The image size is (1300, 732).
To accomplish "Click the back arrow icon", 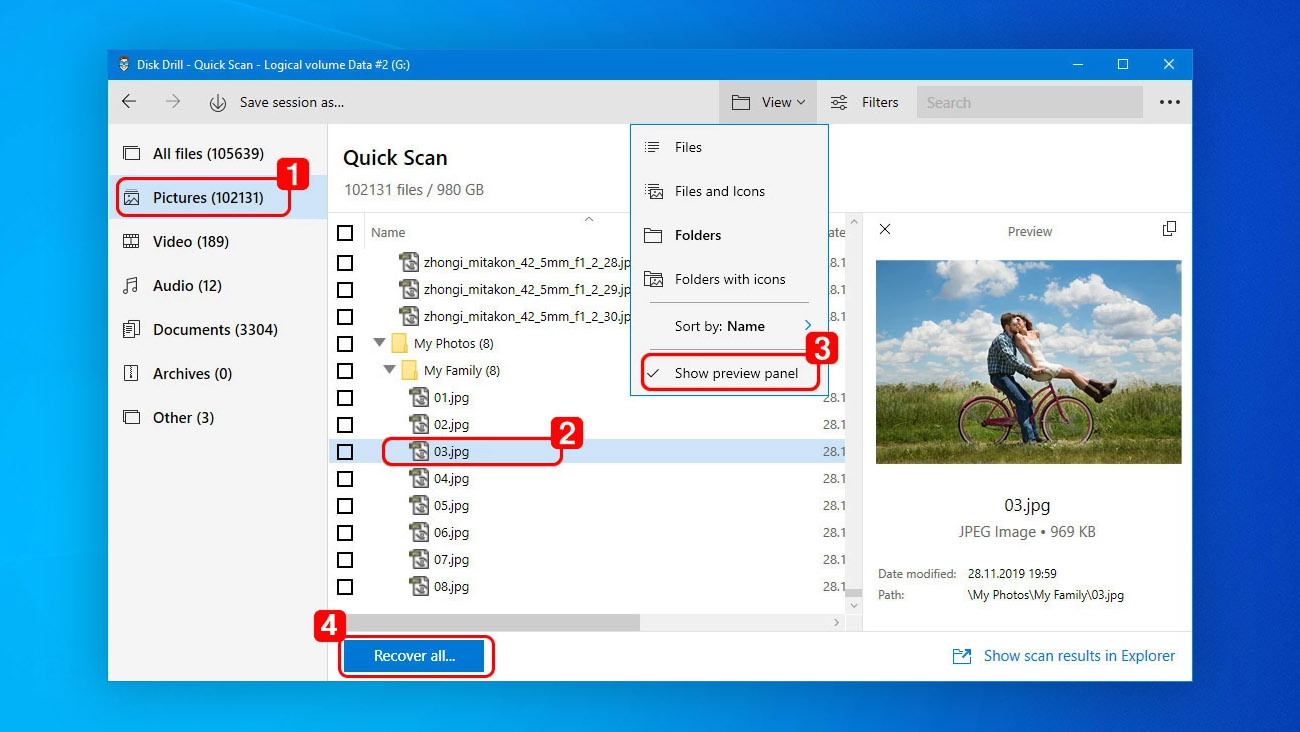I will 128,102.
